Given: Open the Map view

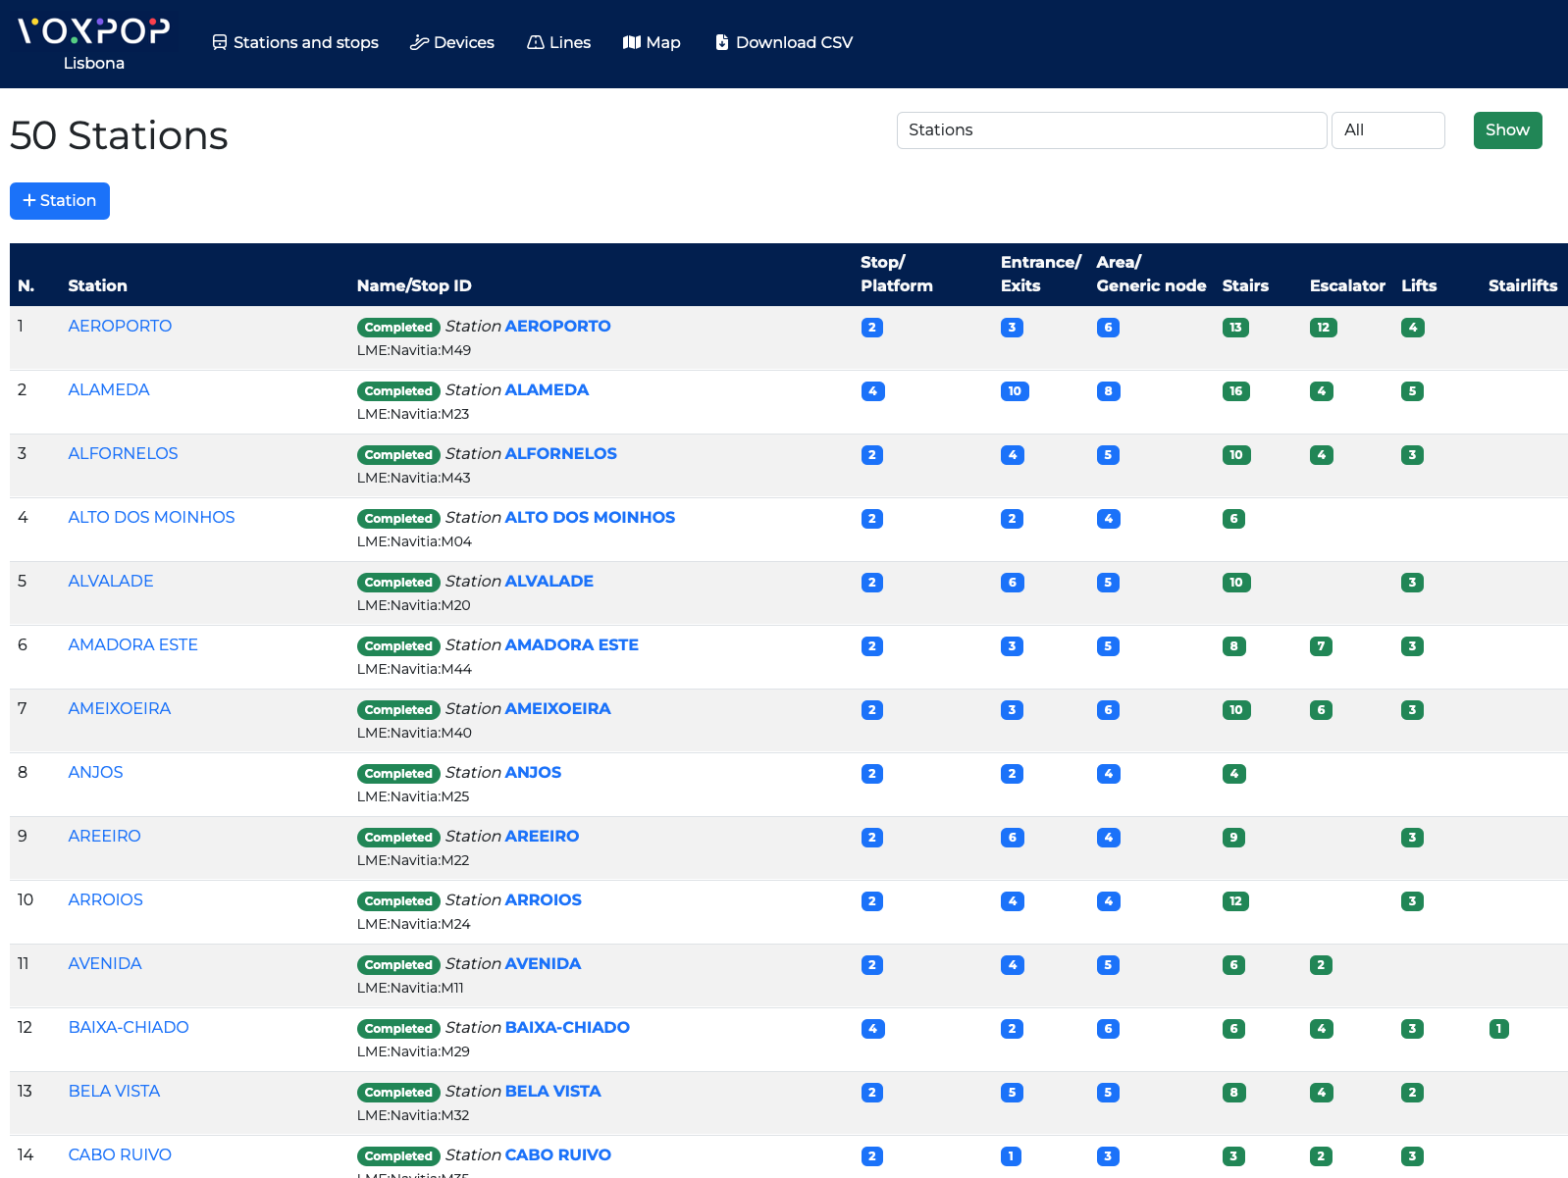Looking at the screenshot, I should [x=651, y=42].
